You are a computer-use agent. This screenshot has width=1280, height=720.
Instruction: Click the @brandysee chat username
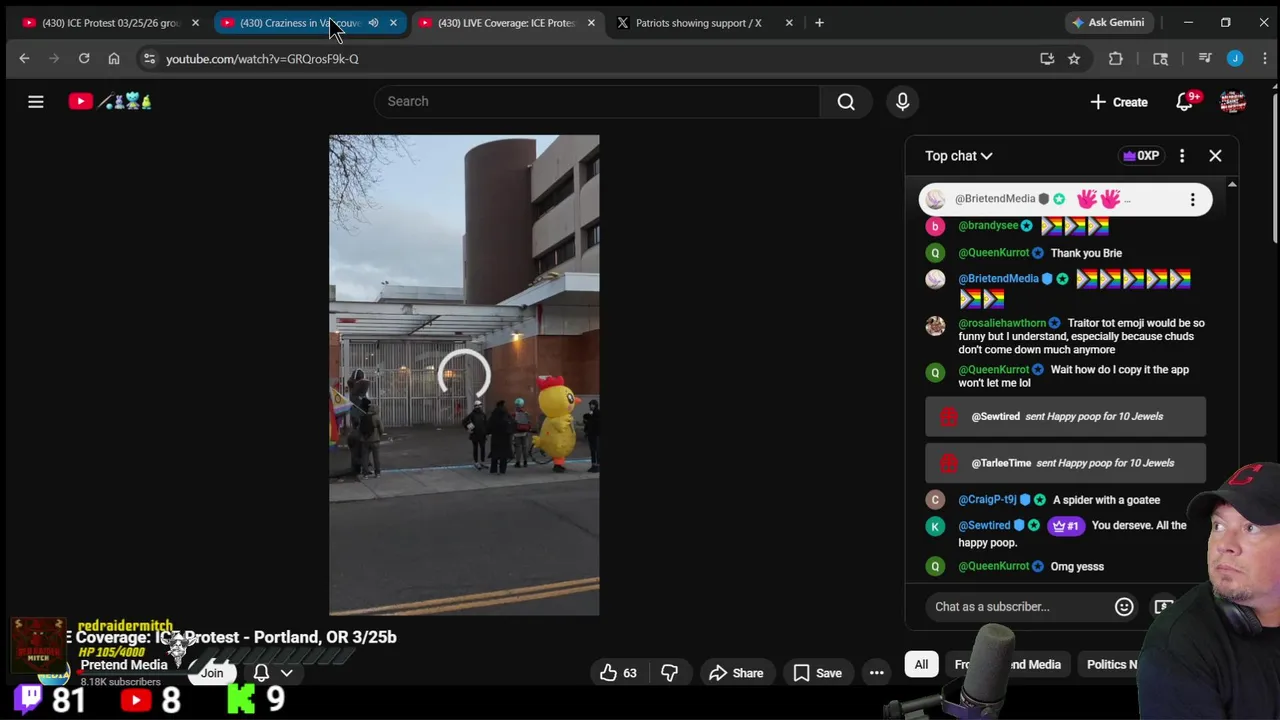(x=988, y=226)
